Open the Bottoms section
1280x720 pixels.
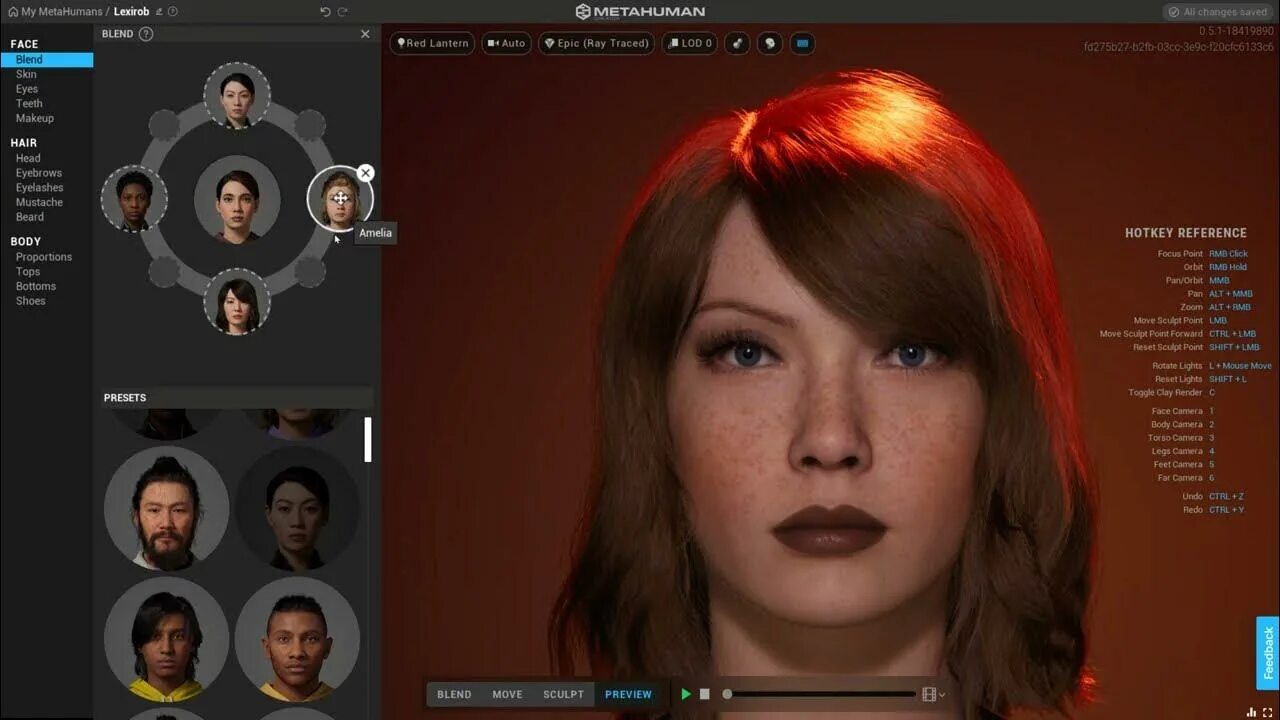tap(36, 286)
